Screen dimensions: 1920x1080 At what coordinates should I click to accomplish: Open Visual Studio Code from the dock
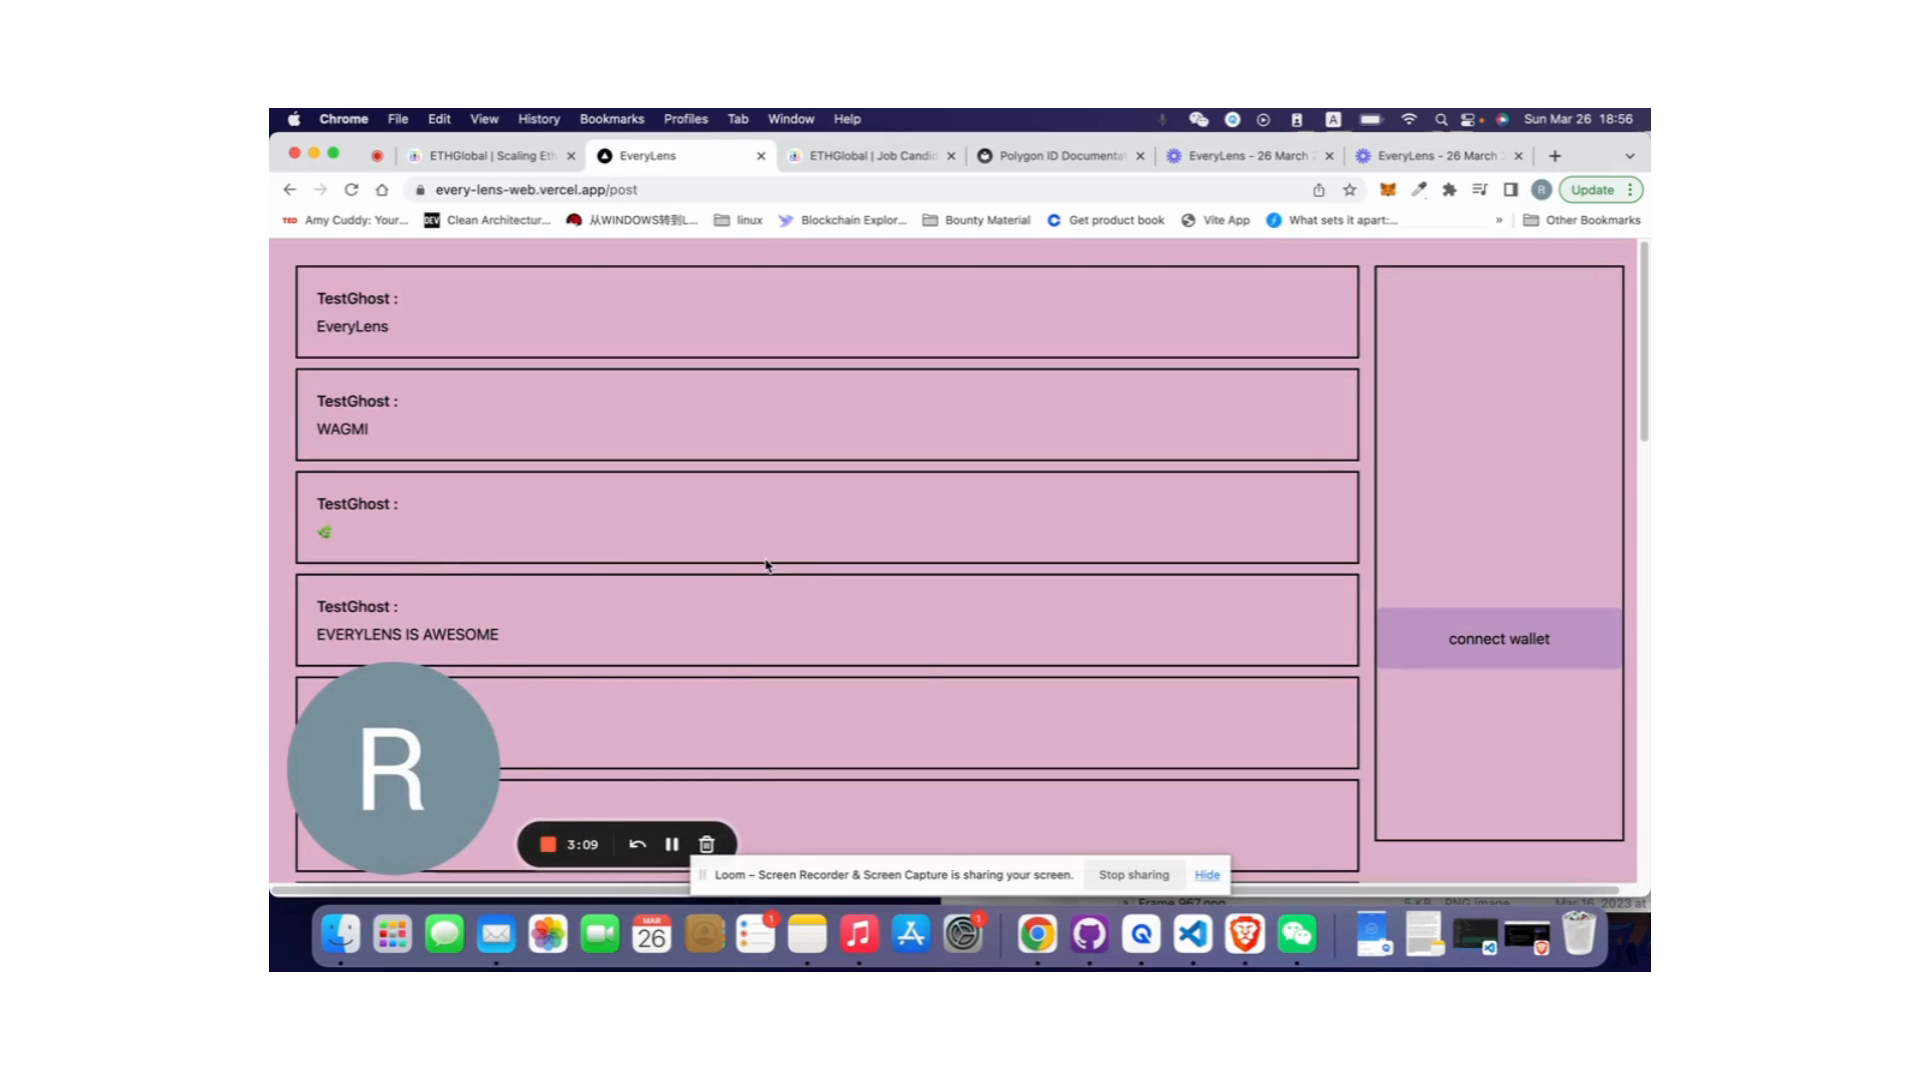pos(1193,934)
